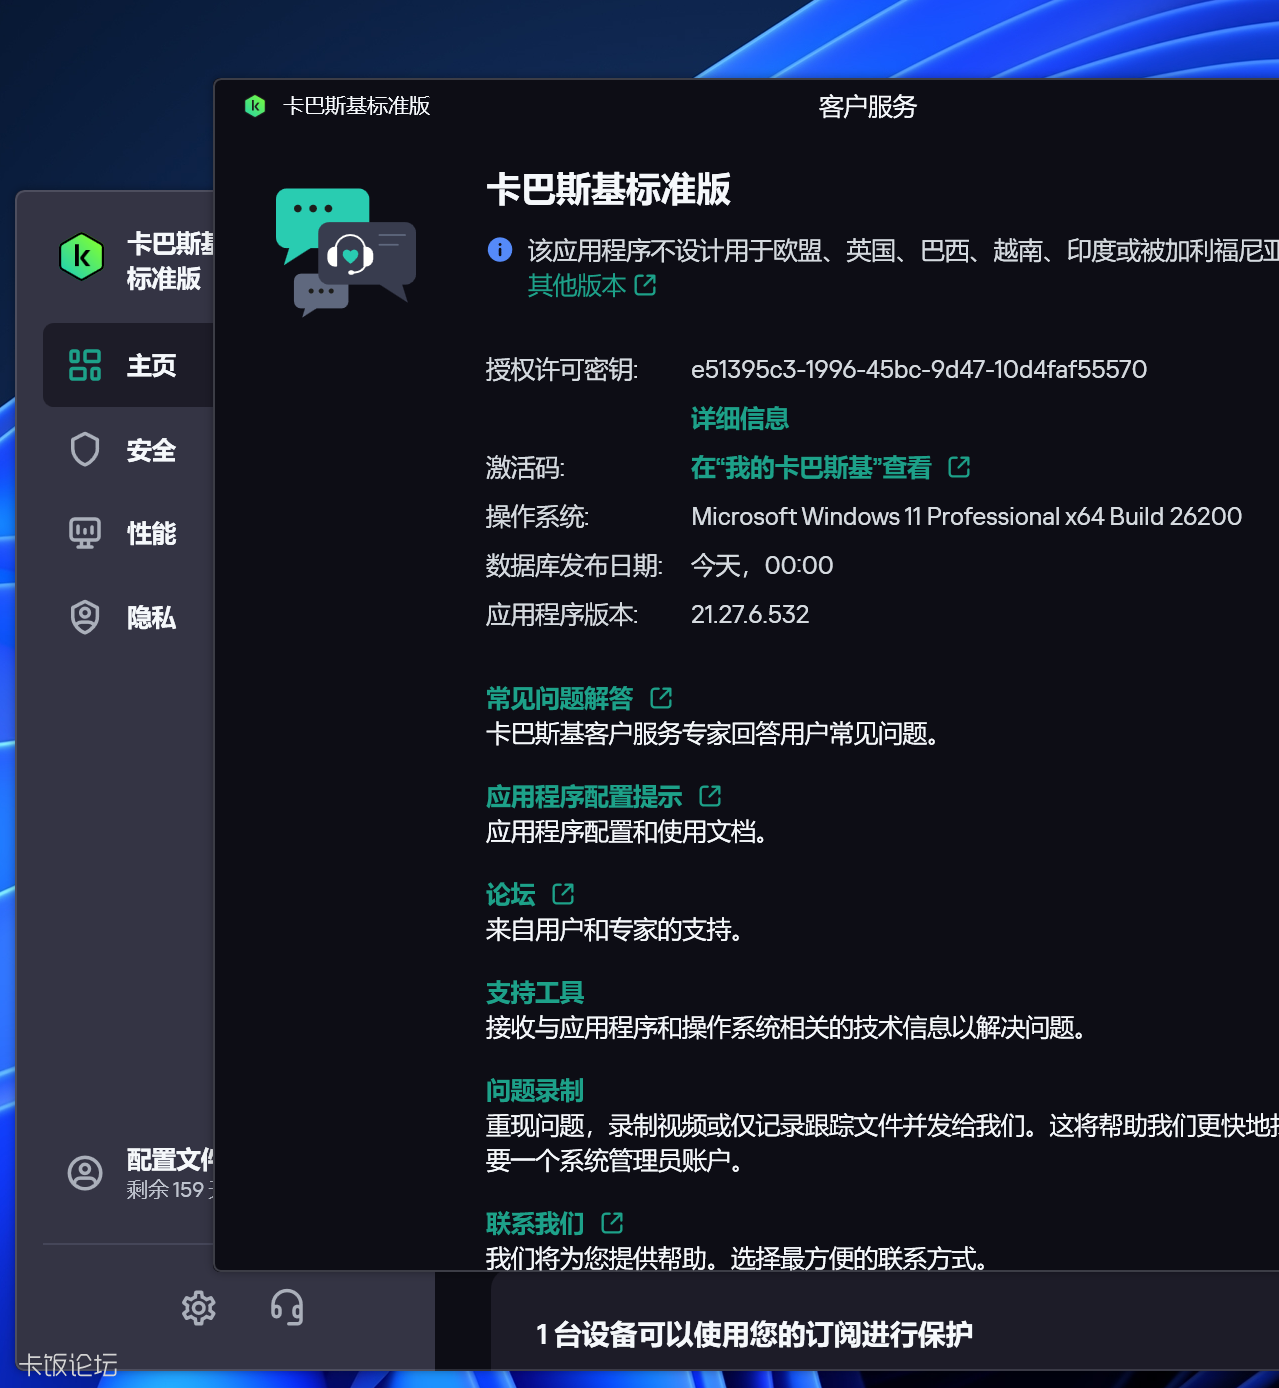Screen dimensions: 1279x1388
Task: Click external-link icon next to 其他版本
Action: 646,286
